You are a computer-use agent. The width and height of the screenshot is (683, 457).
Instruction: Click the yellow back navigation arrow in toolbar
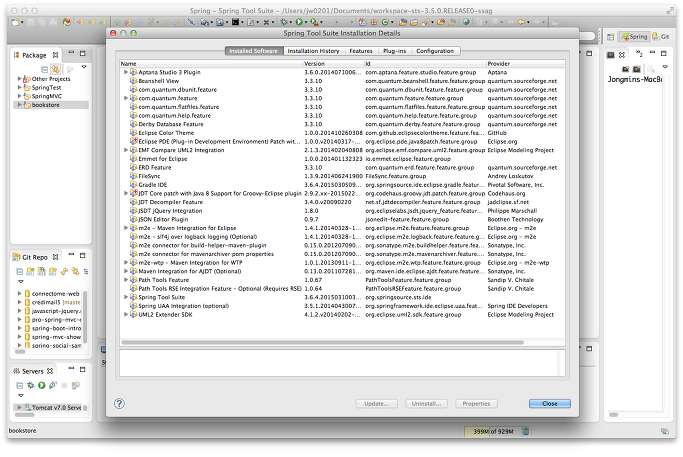pos(521,22)
